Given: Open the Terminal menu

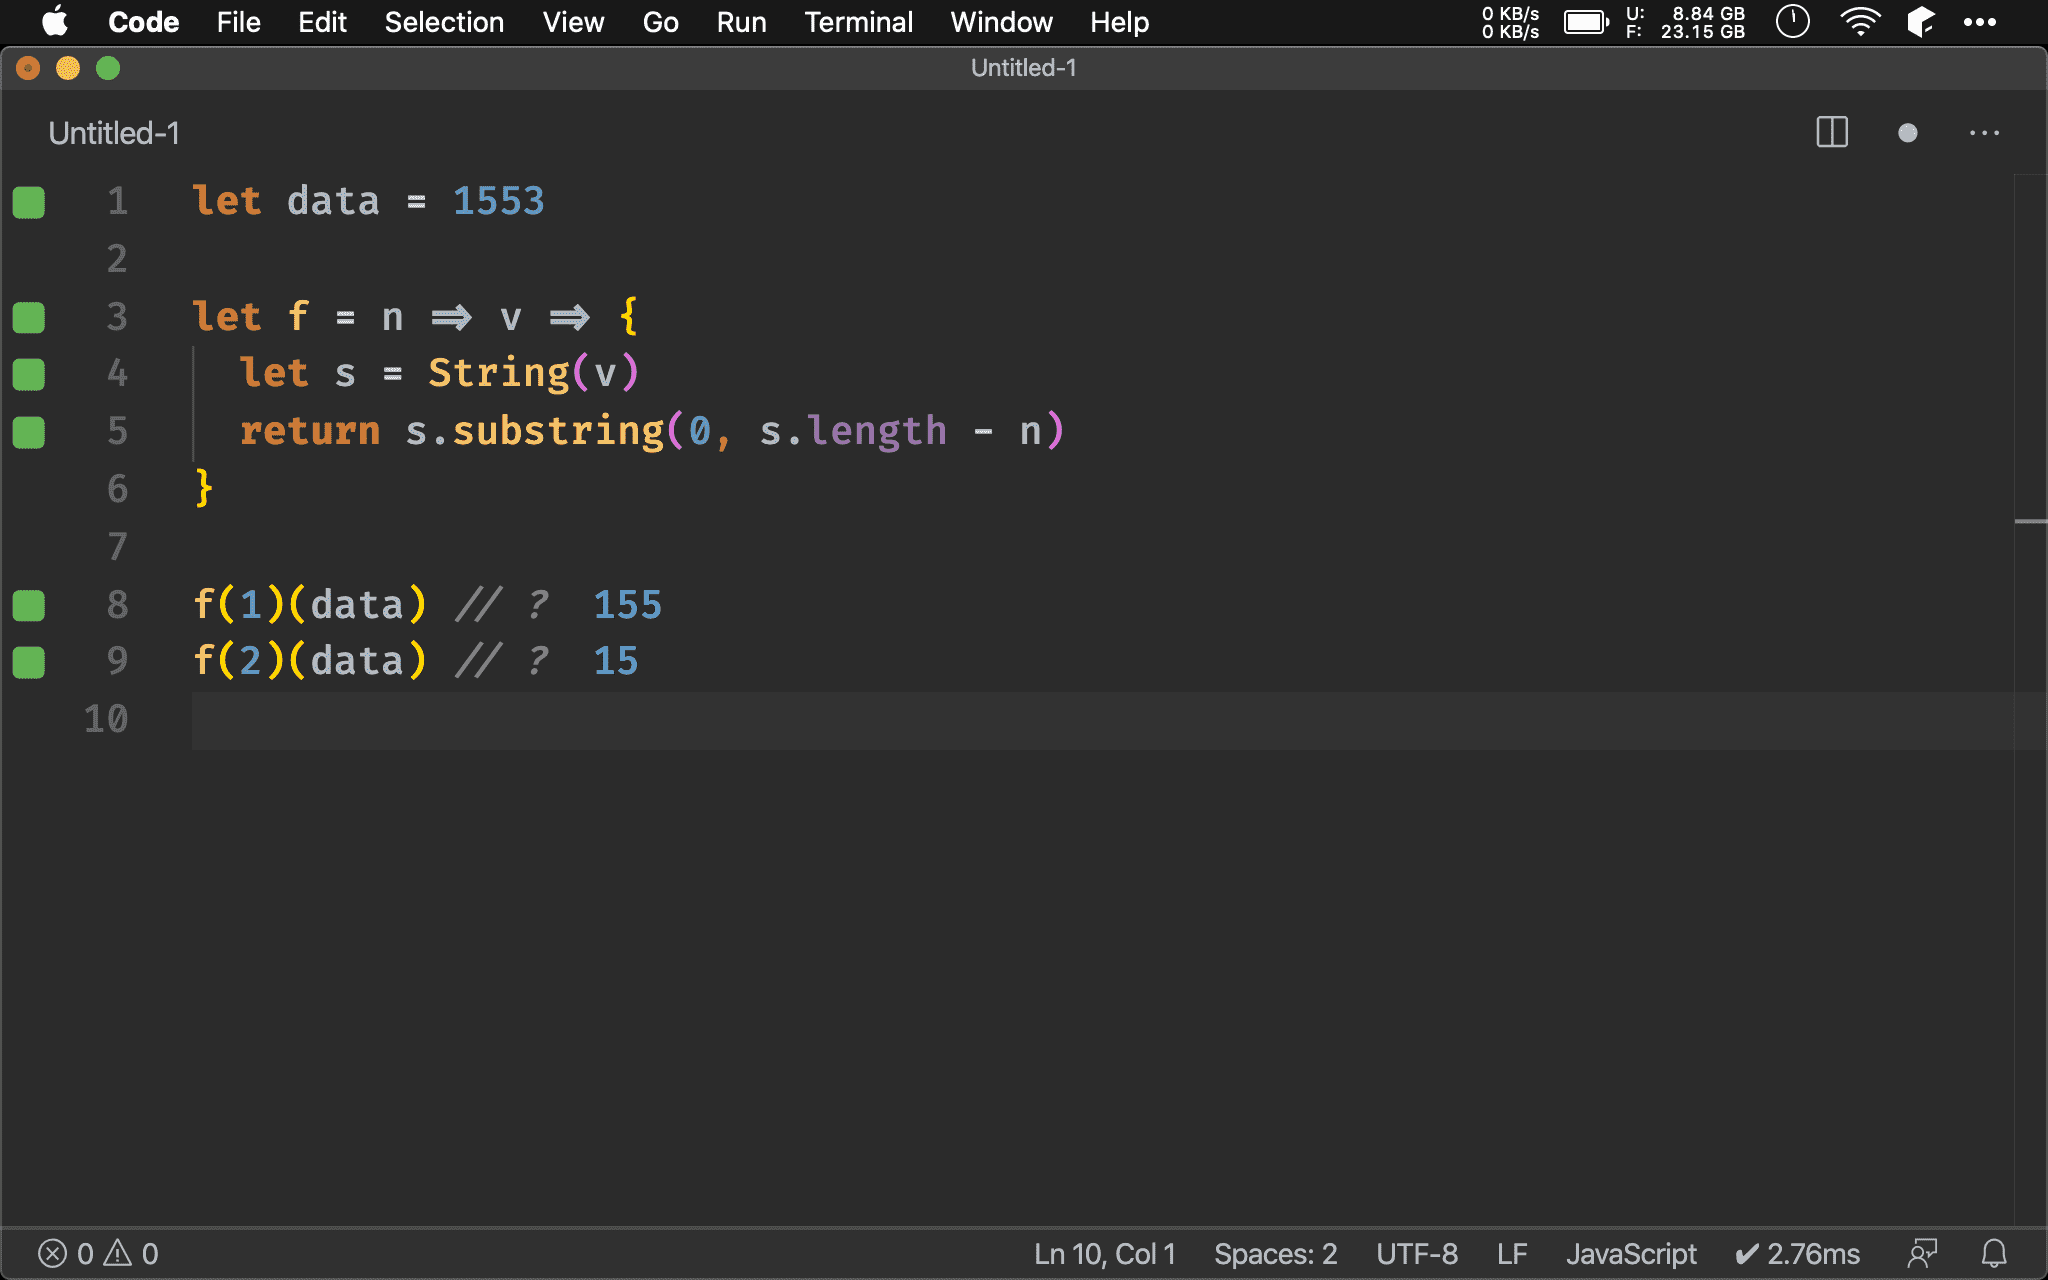Looking at the screenshot, I should pos(858,22).
